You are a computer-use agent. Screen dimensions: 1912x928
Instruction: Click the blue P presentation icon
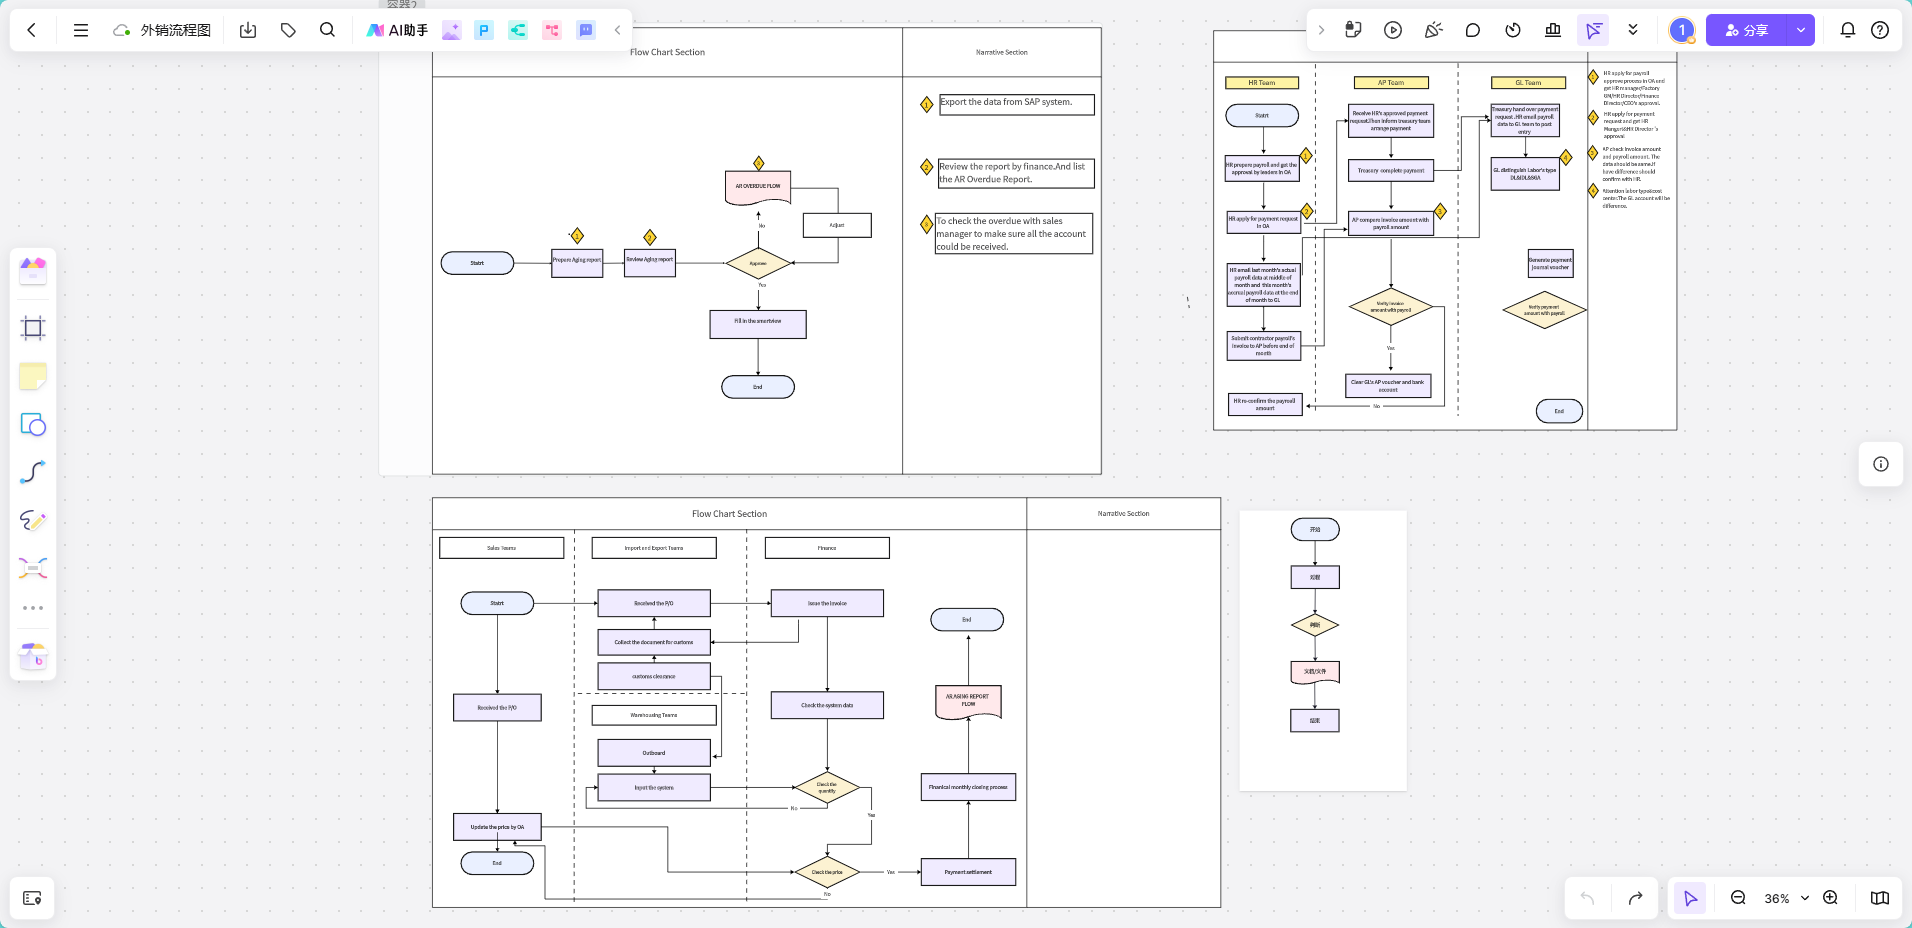484,30
